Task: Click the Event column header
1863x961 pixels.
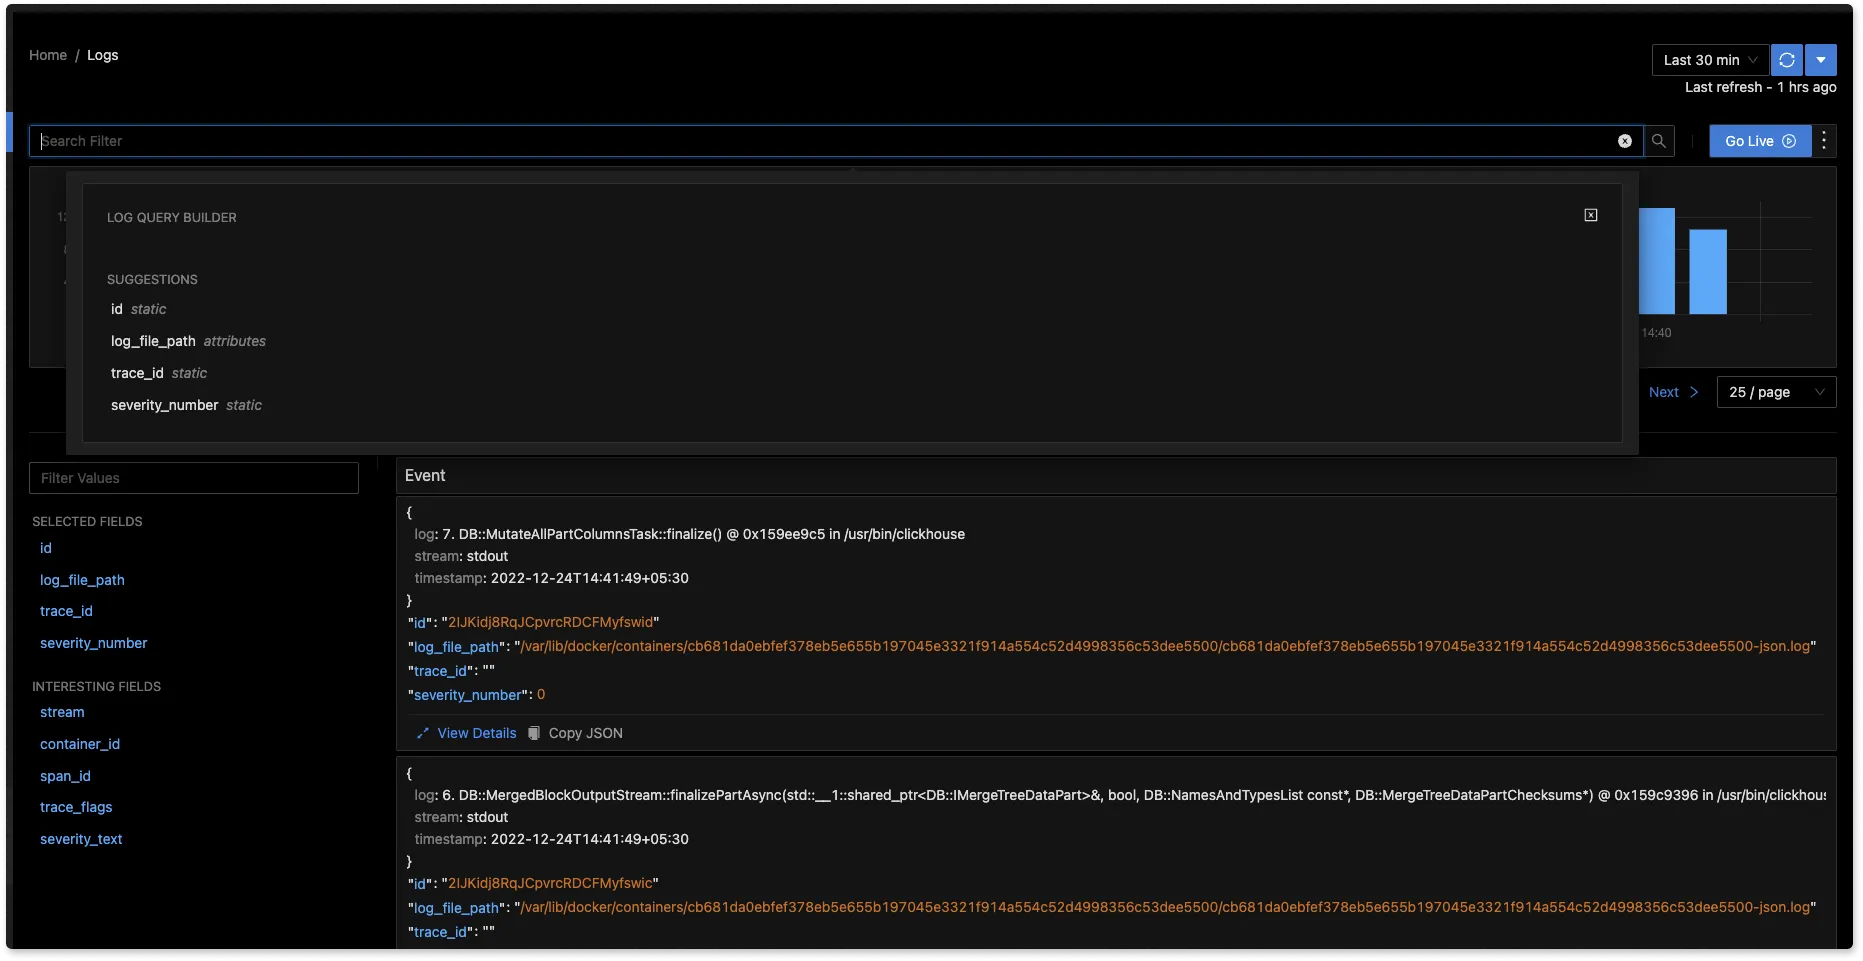Action: [425, 476]
